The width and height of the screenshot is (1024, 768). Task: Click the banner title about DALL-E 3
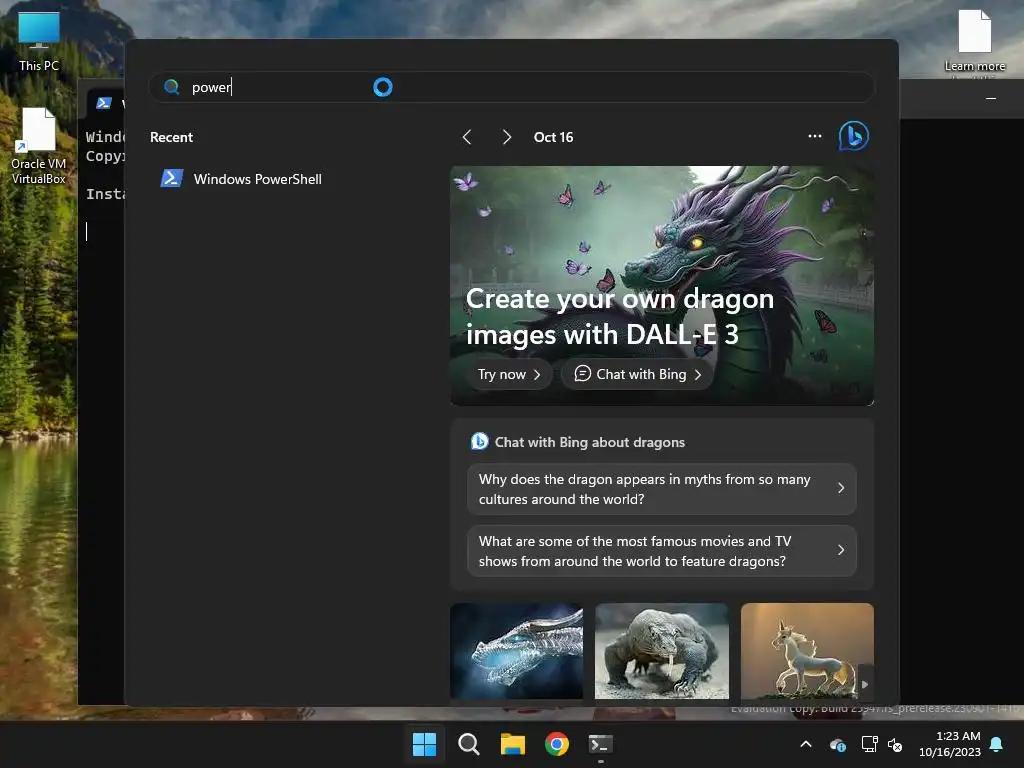(619, 317)
